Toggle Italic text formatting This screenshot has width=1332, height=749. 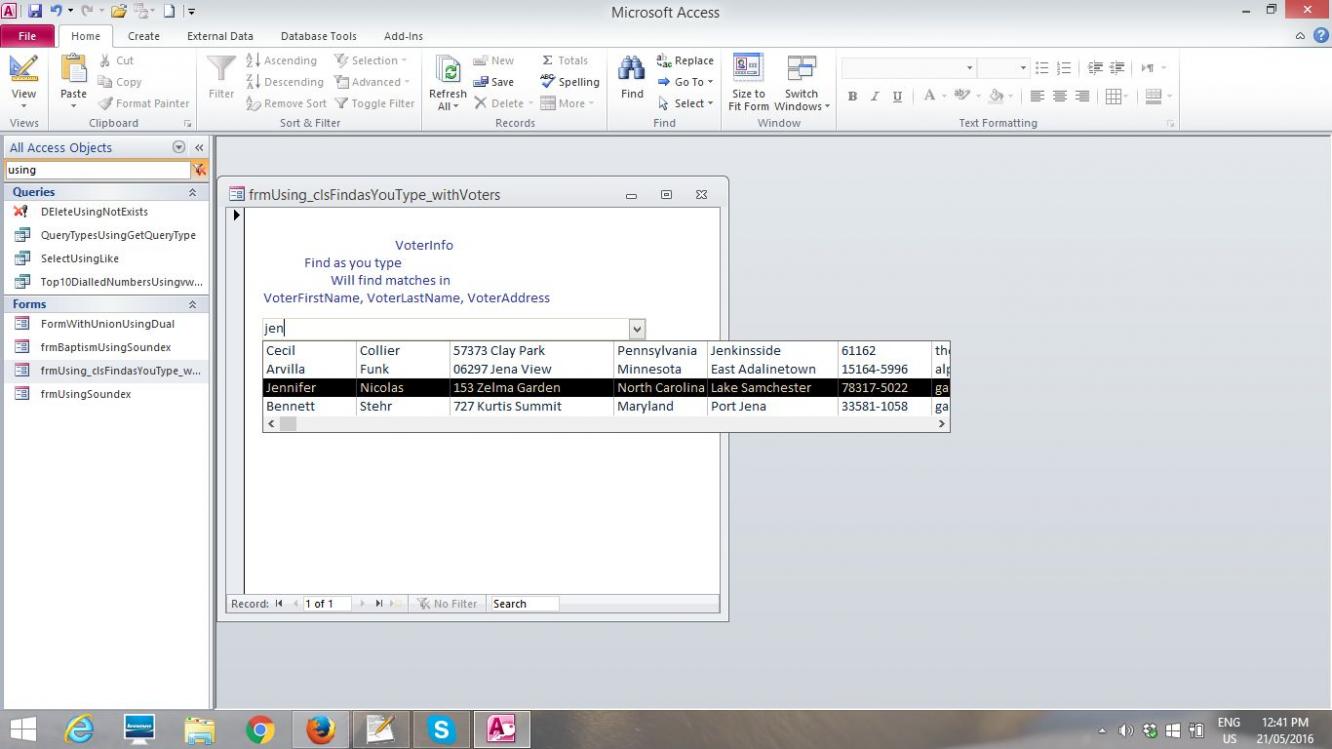click(875, 96)
